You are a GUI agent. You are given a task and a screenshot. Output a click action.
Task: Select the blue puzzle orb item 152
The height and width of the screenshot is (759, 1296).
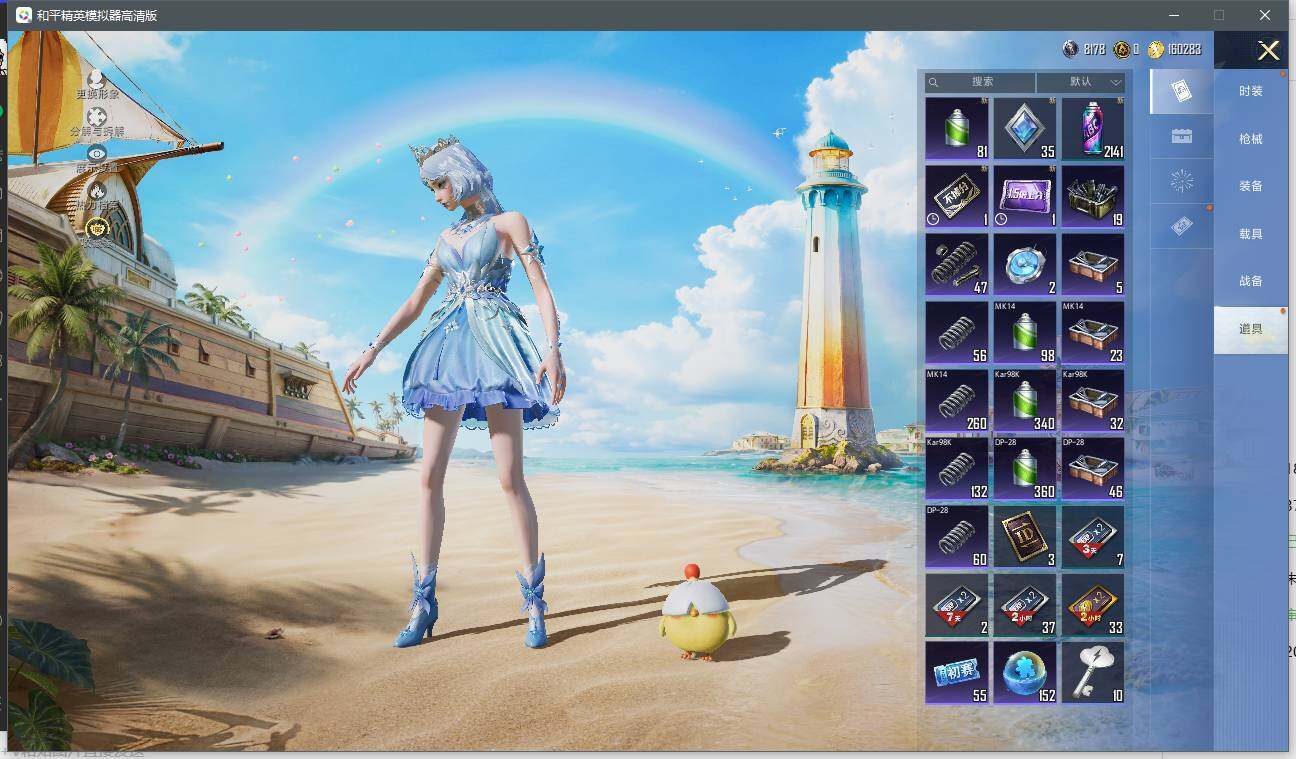tap(1025, 673)
